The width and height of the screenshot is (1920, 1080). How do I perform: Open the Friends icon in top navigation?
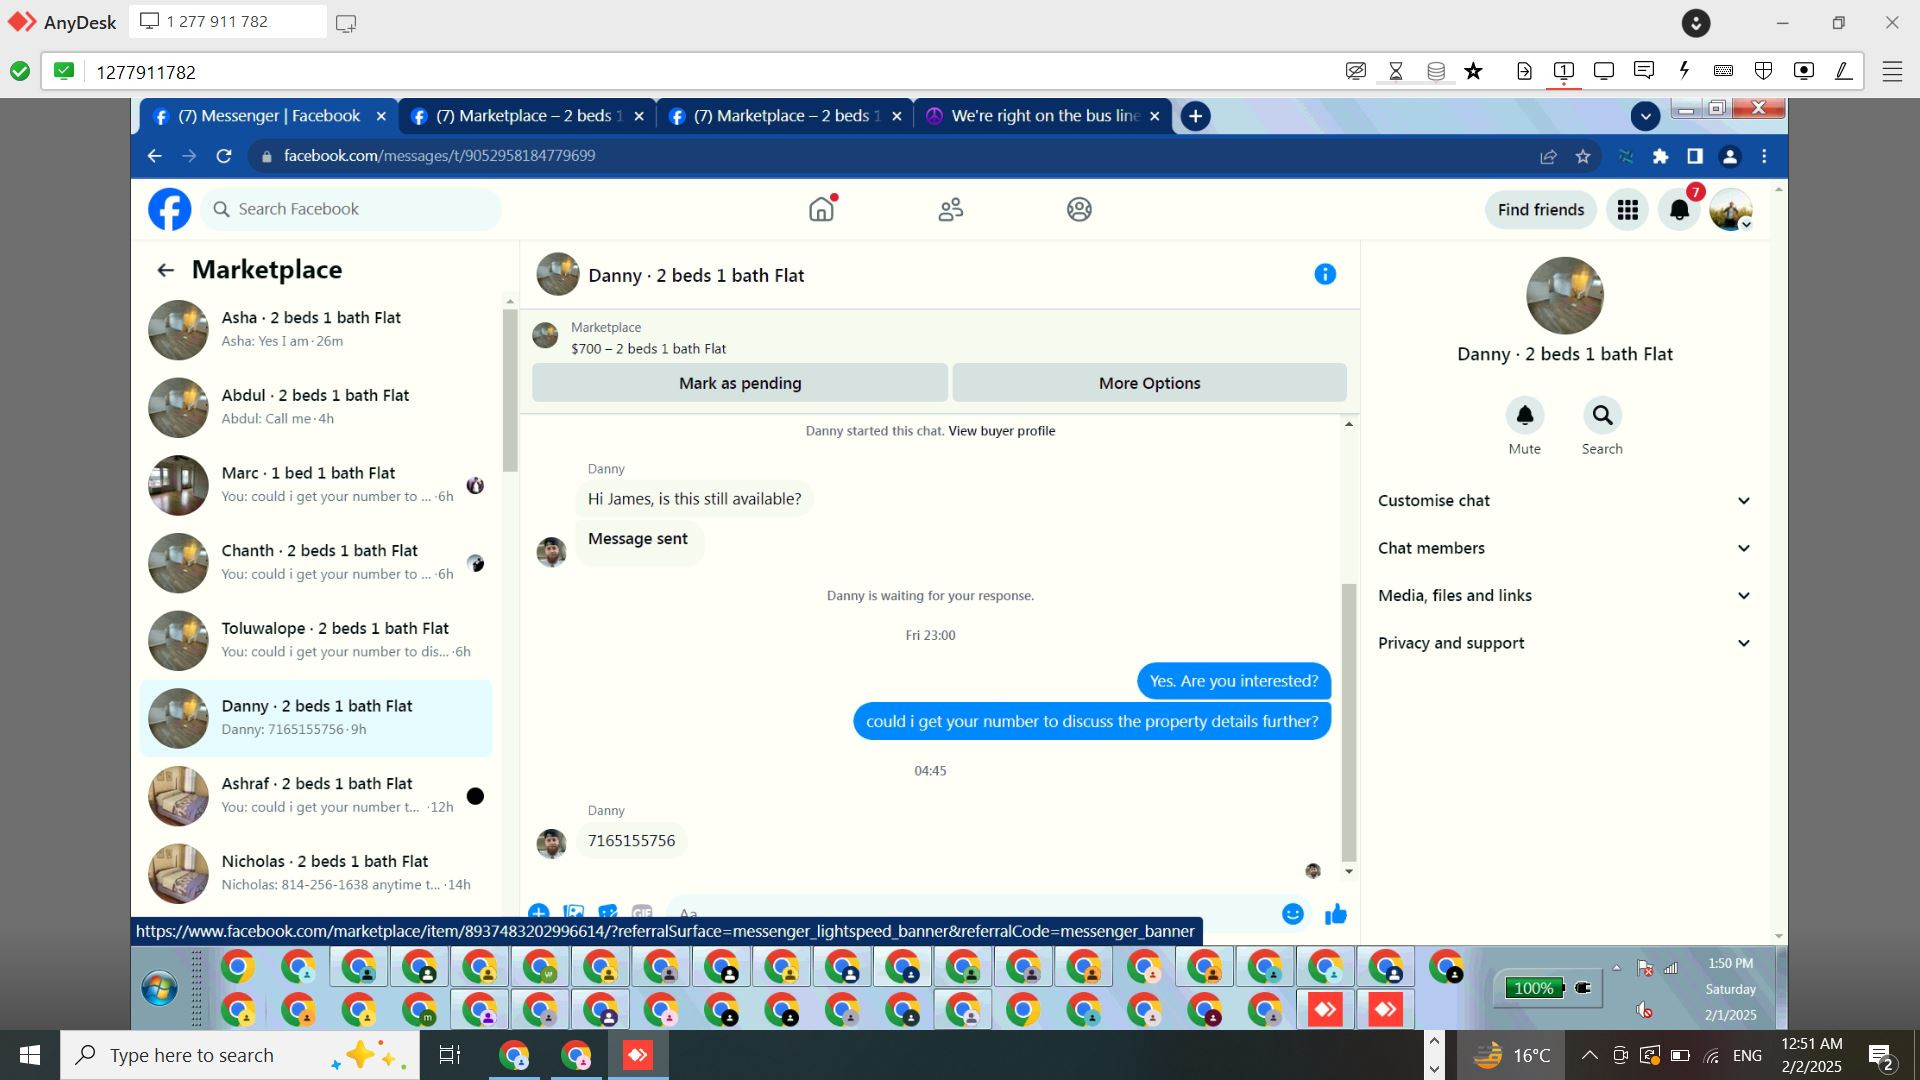[x=950, y=210]
